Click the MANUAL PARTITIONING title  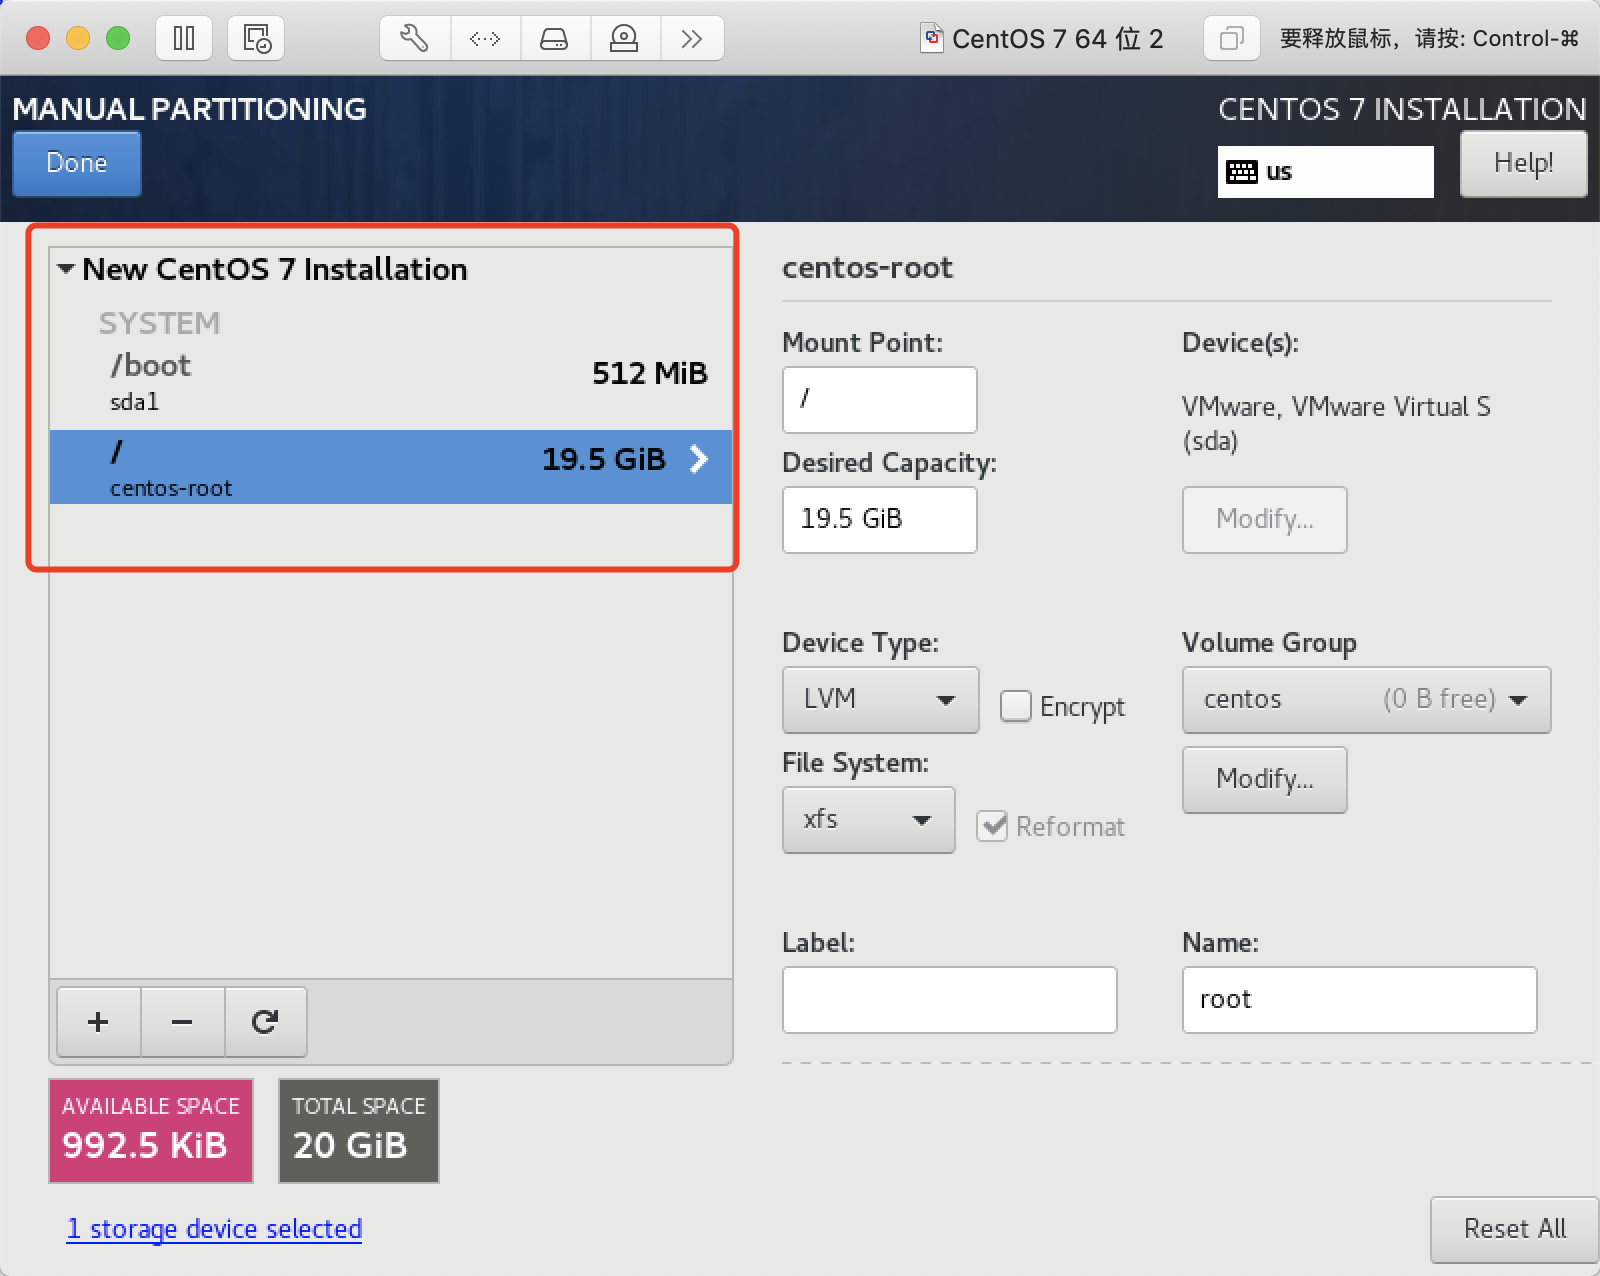(190, 109)
